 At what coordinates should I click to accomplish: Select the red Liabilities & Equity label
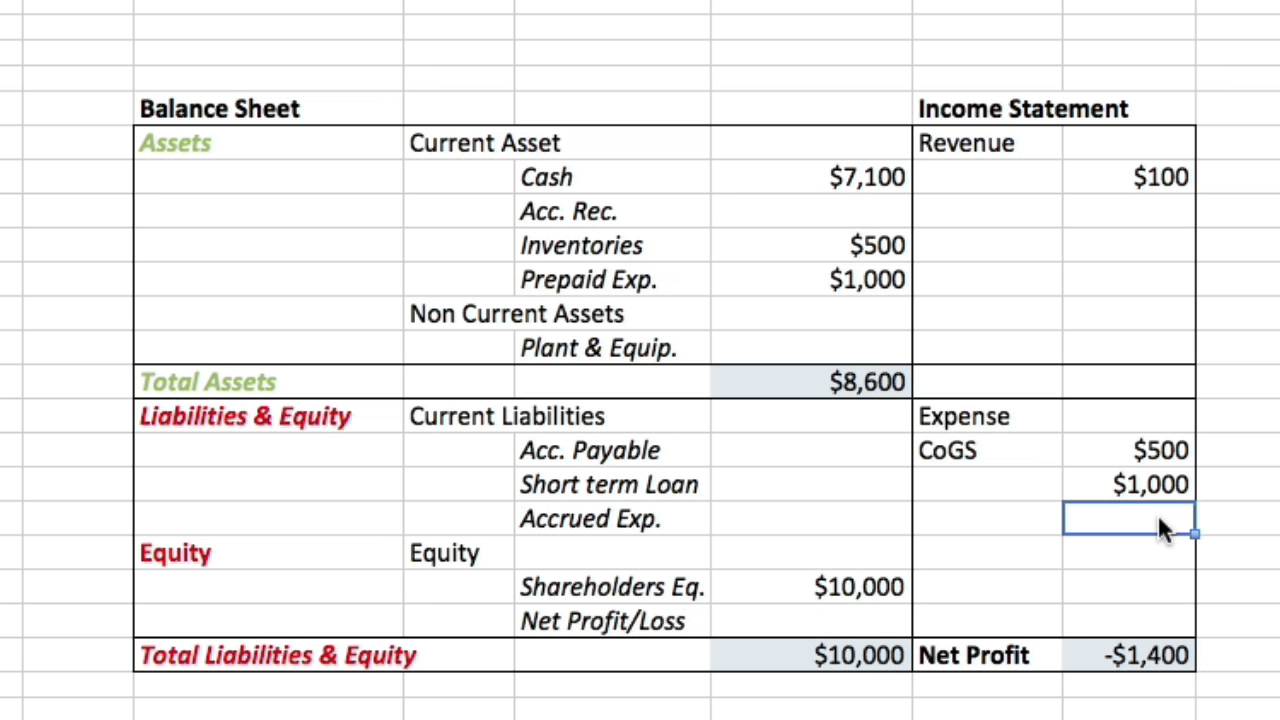point(245,417)
